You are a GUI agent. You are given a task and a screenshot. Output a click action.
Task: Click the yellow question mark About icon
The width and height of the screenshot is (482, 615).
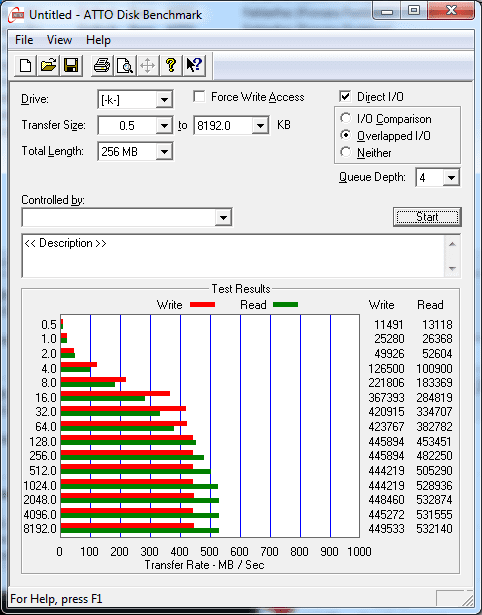[171, 66]
